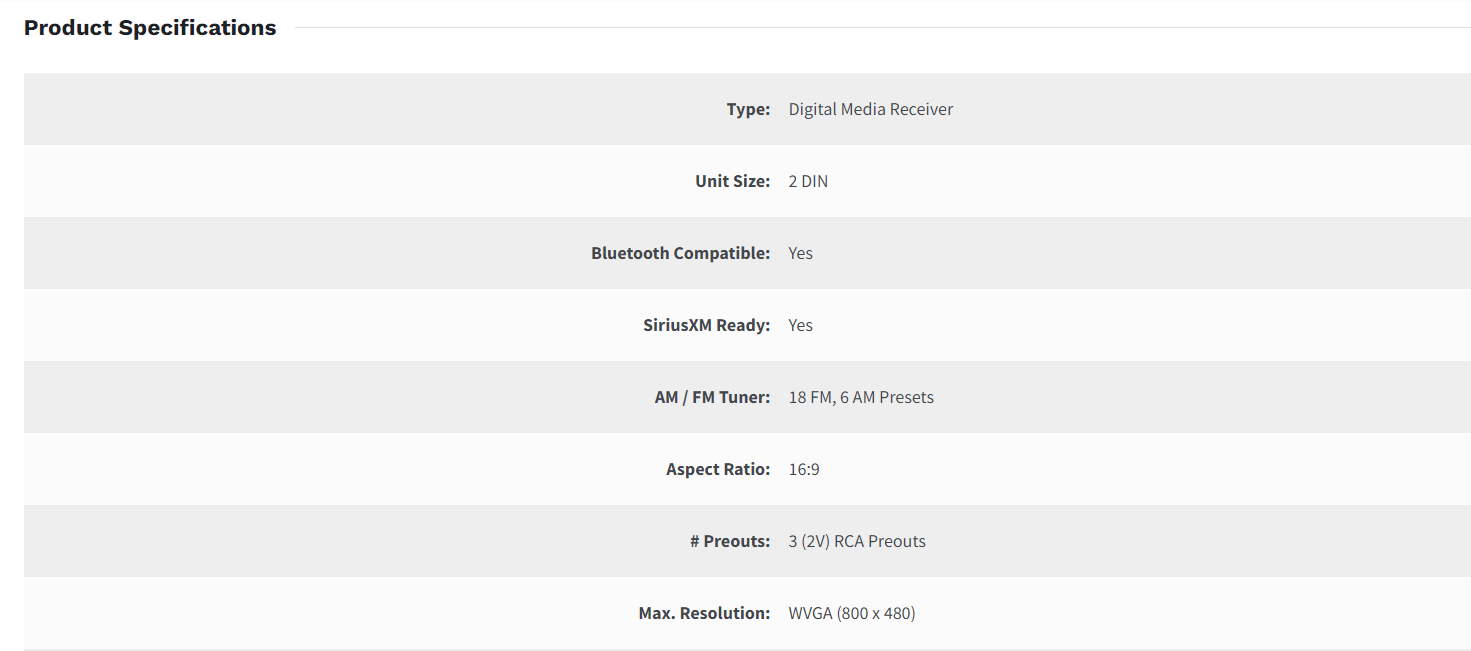Click the "6 AM Presets" text
1471x651 pixels.
(887, 397)
